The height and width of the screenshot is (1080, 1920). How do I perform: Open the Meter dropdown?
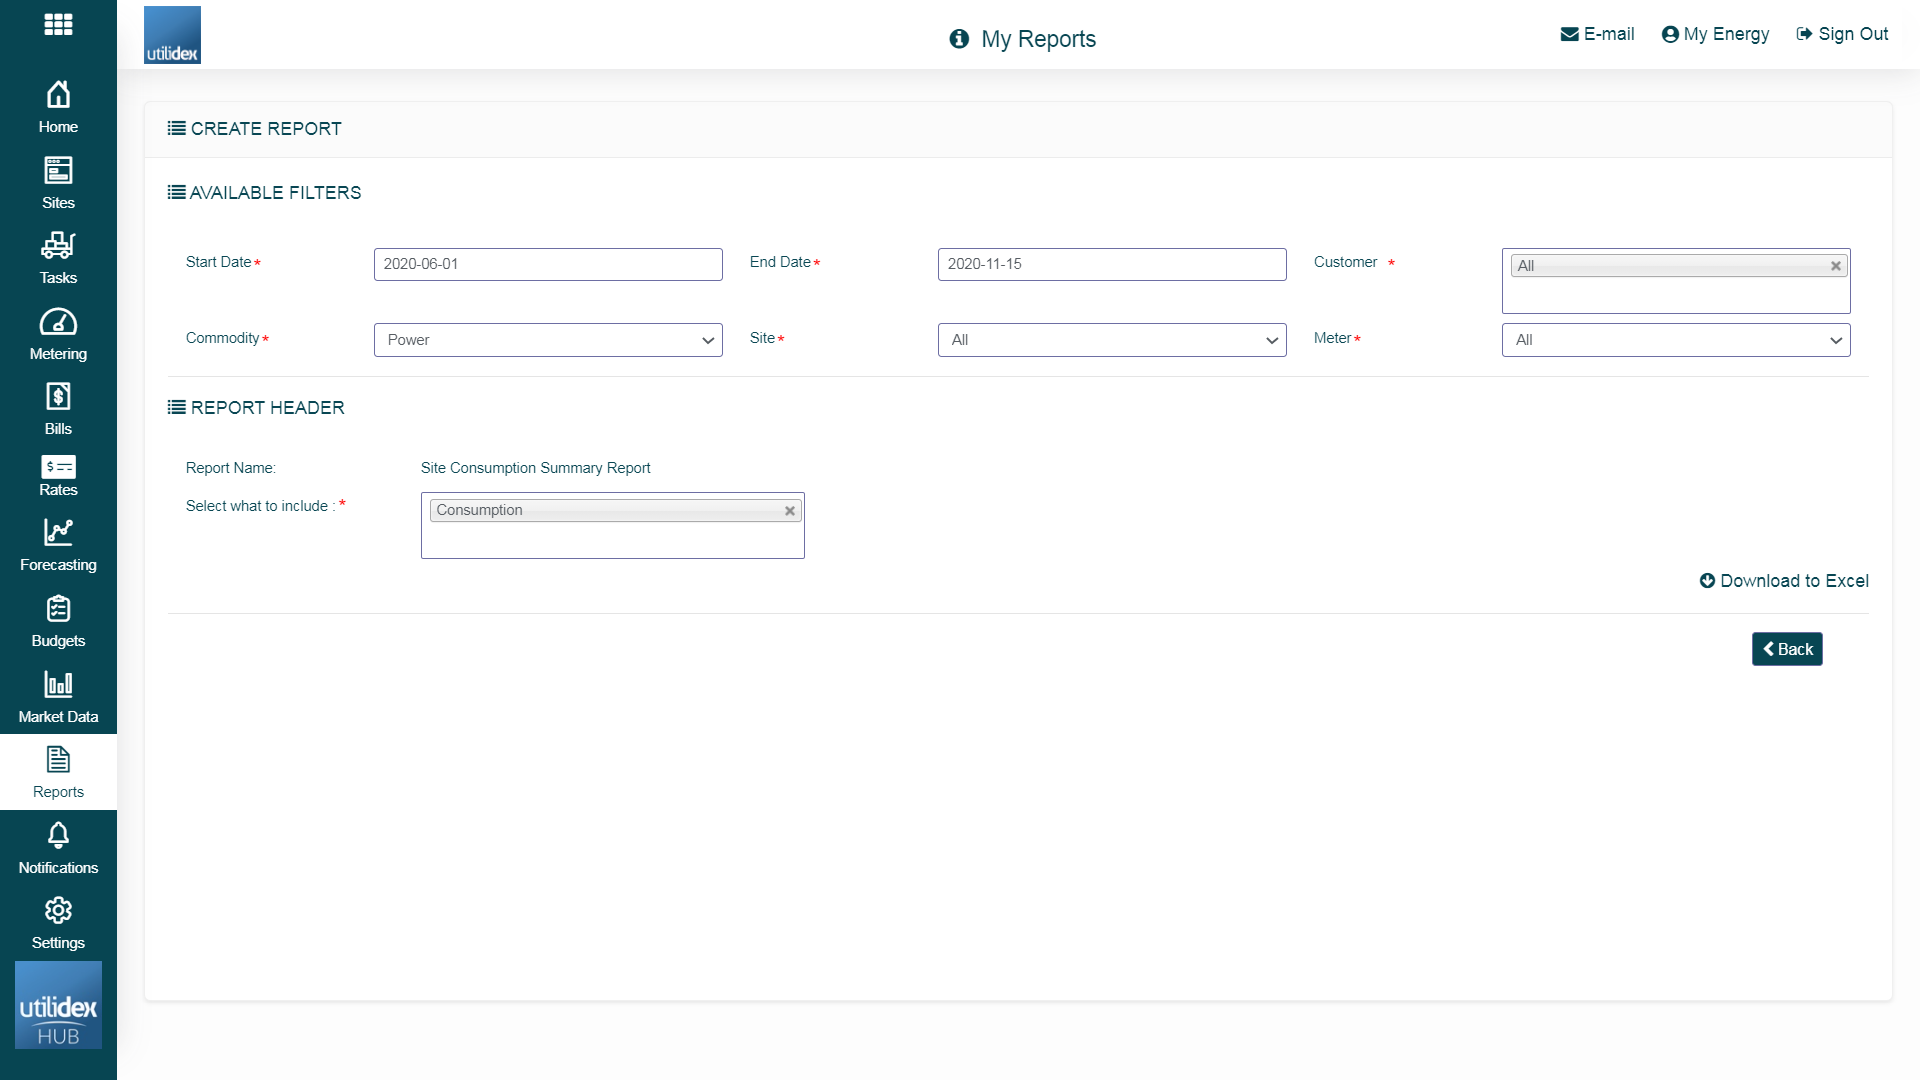click(x=1676, y=340)
